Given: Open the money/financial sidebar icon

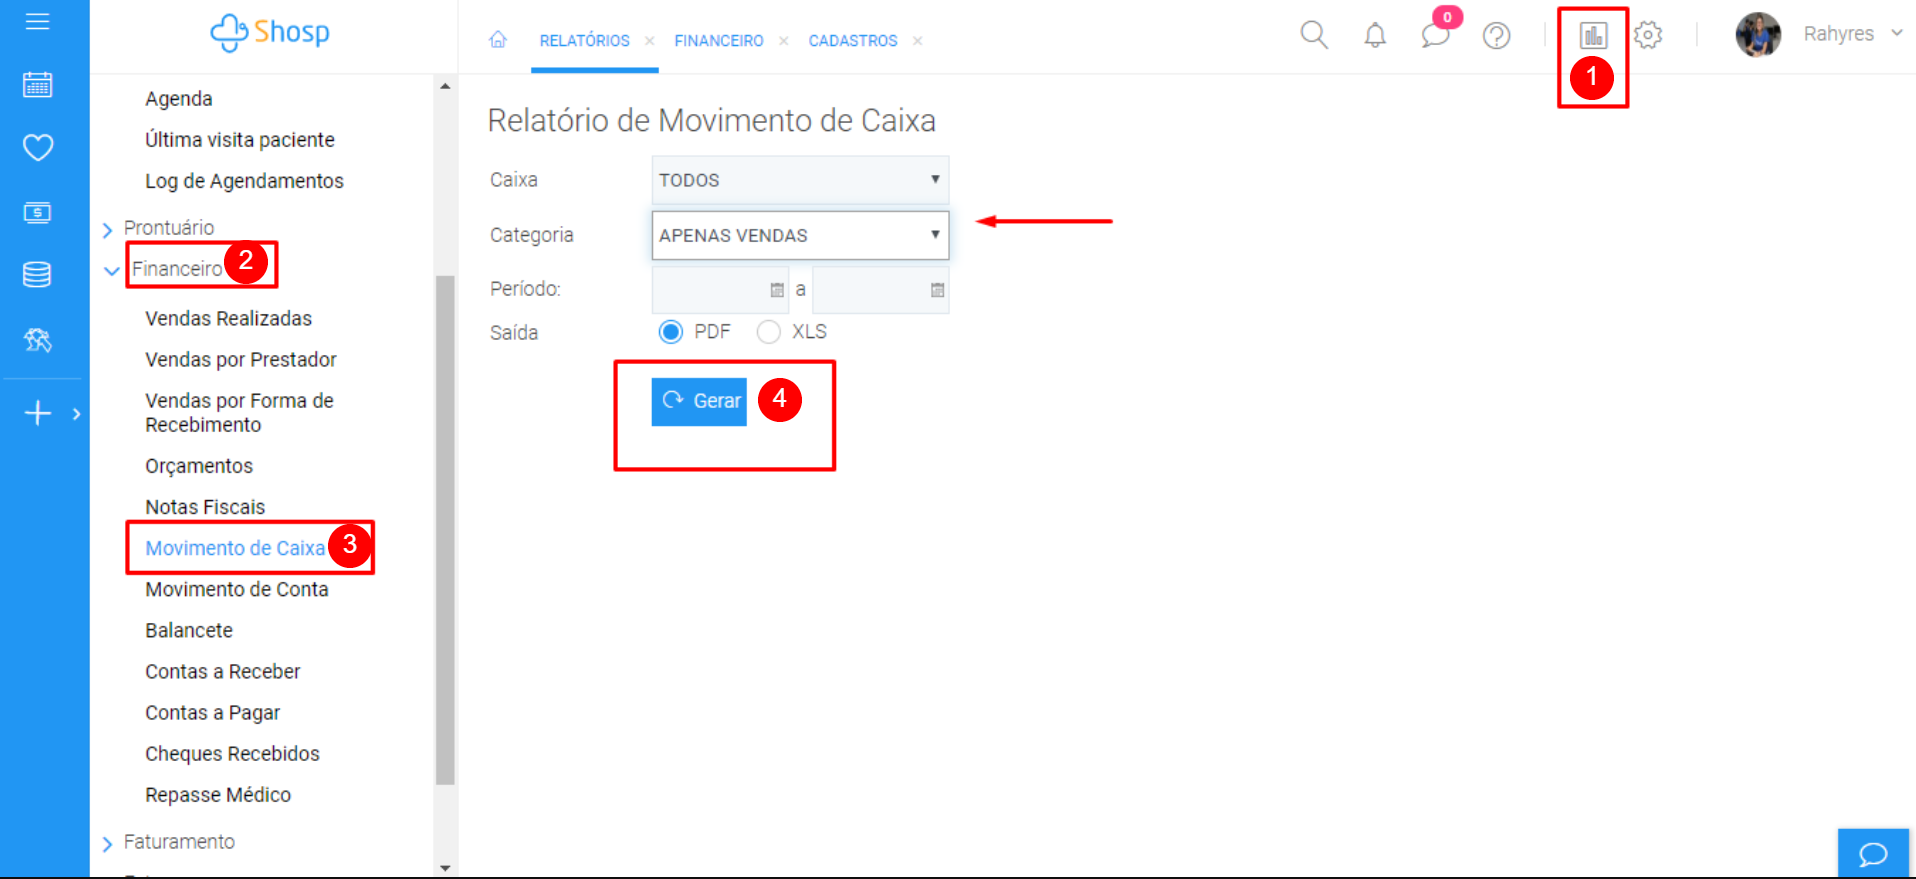Looking at the screenshot, I should pyautogui.click(x=37, y=212).
